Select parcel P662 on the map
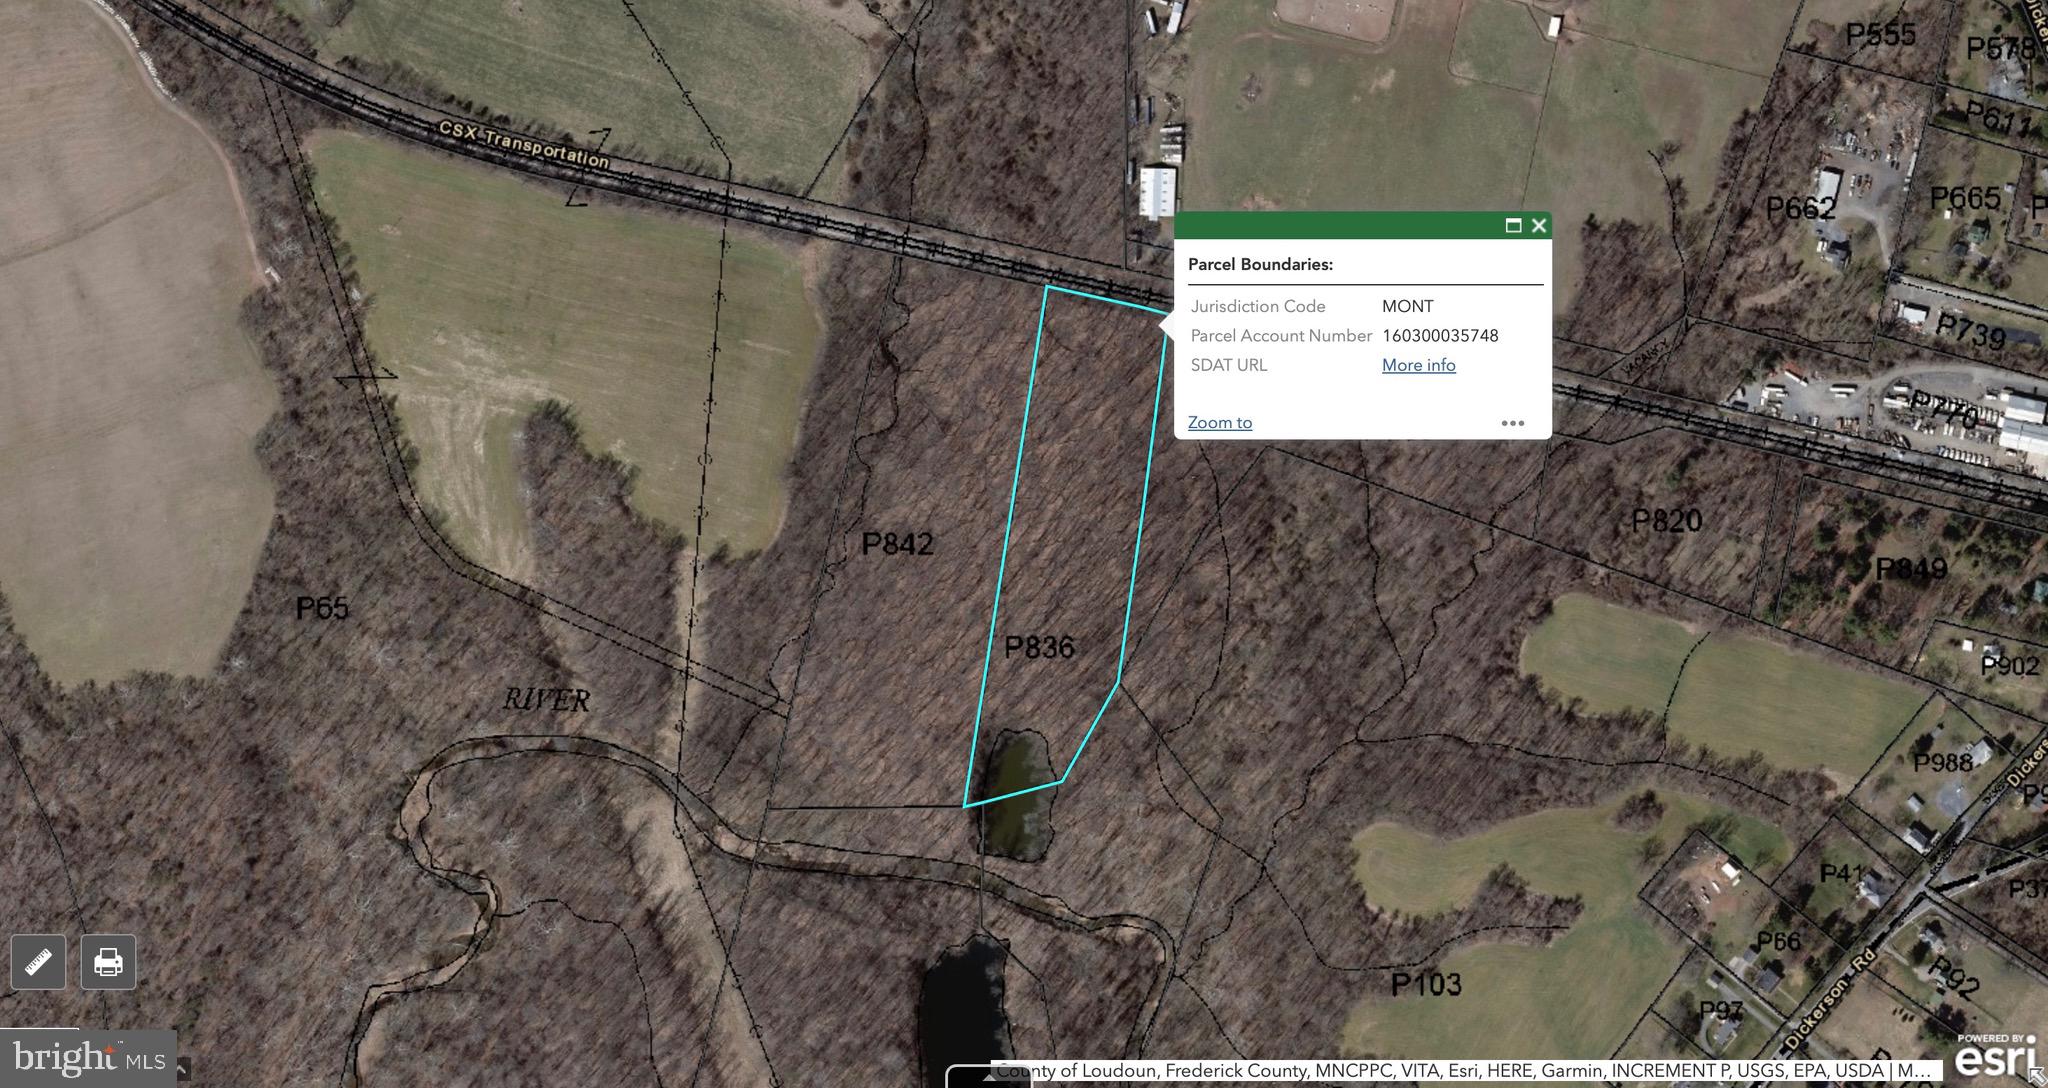The height and width of the screenshot is (1088, 2048). (1800, 208)
